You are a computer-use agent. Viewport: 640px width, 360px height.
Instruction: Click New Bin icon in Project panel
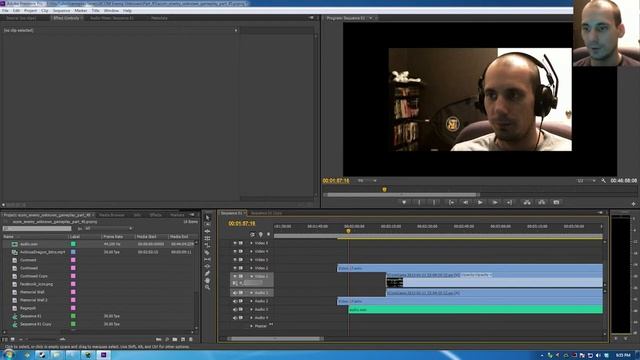tap(175, 339)
